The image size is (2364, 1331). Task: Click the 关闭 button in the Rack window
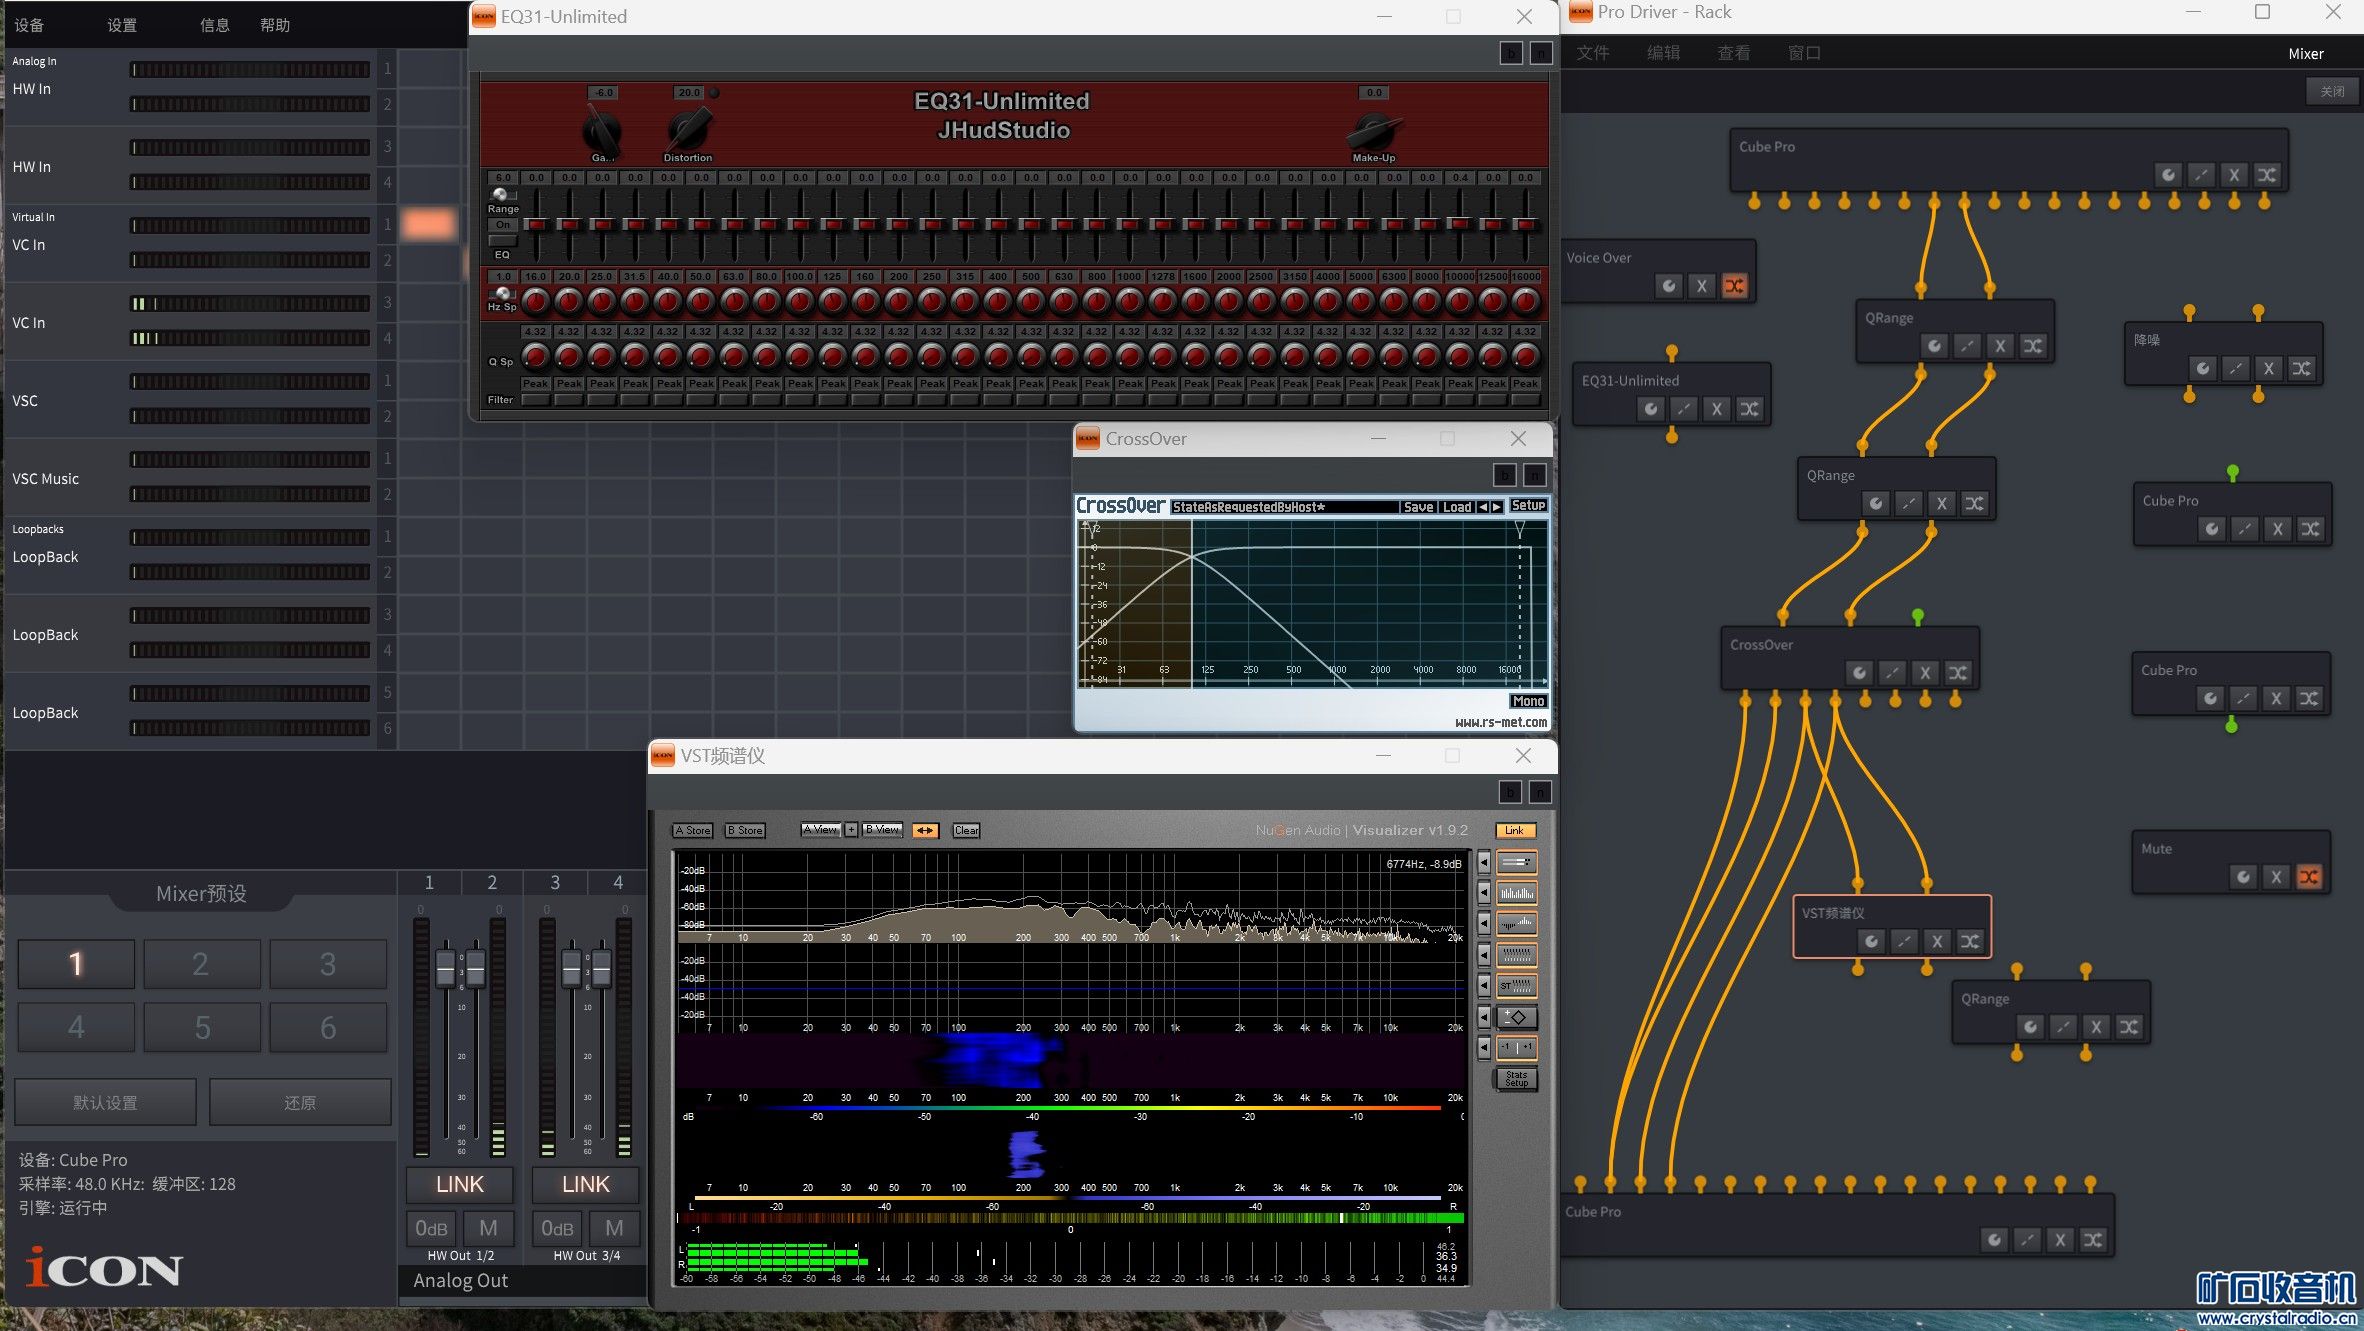(2332, 91)
